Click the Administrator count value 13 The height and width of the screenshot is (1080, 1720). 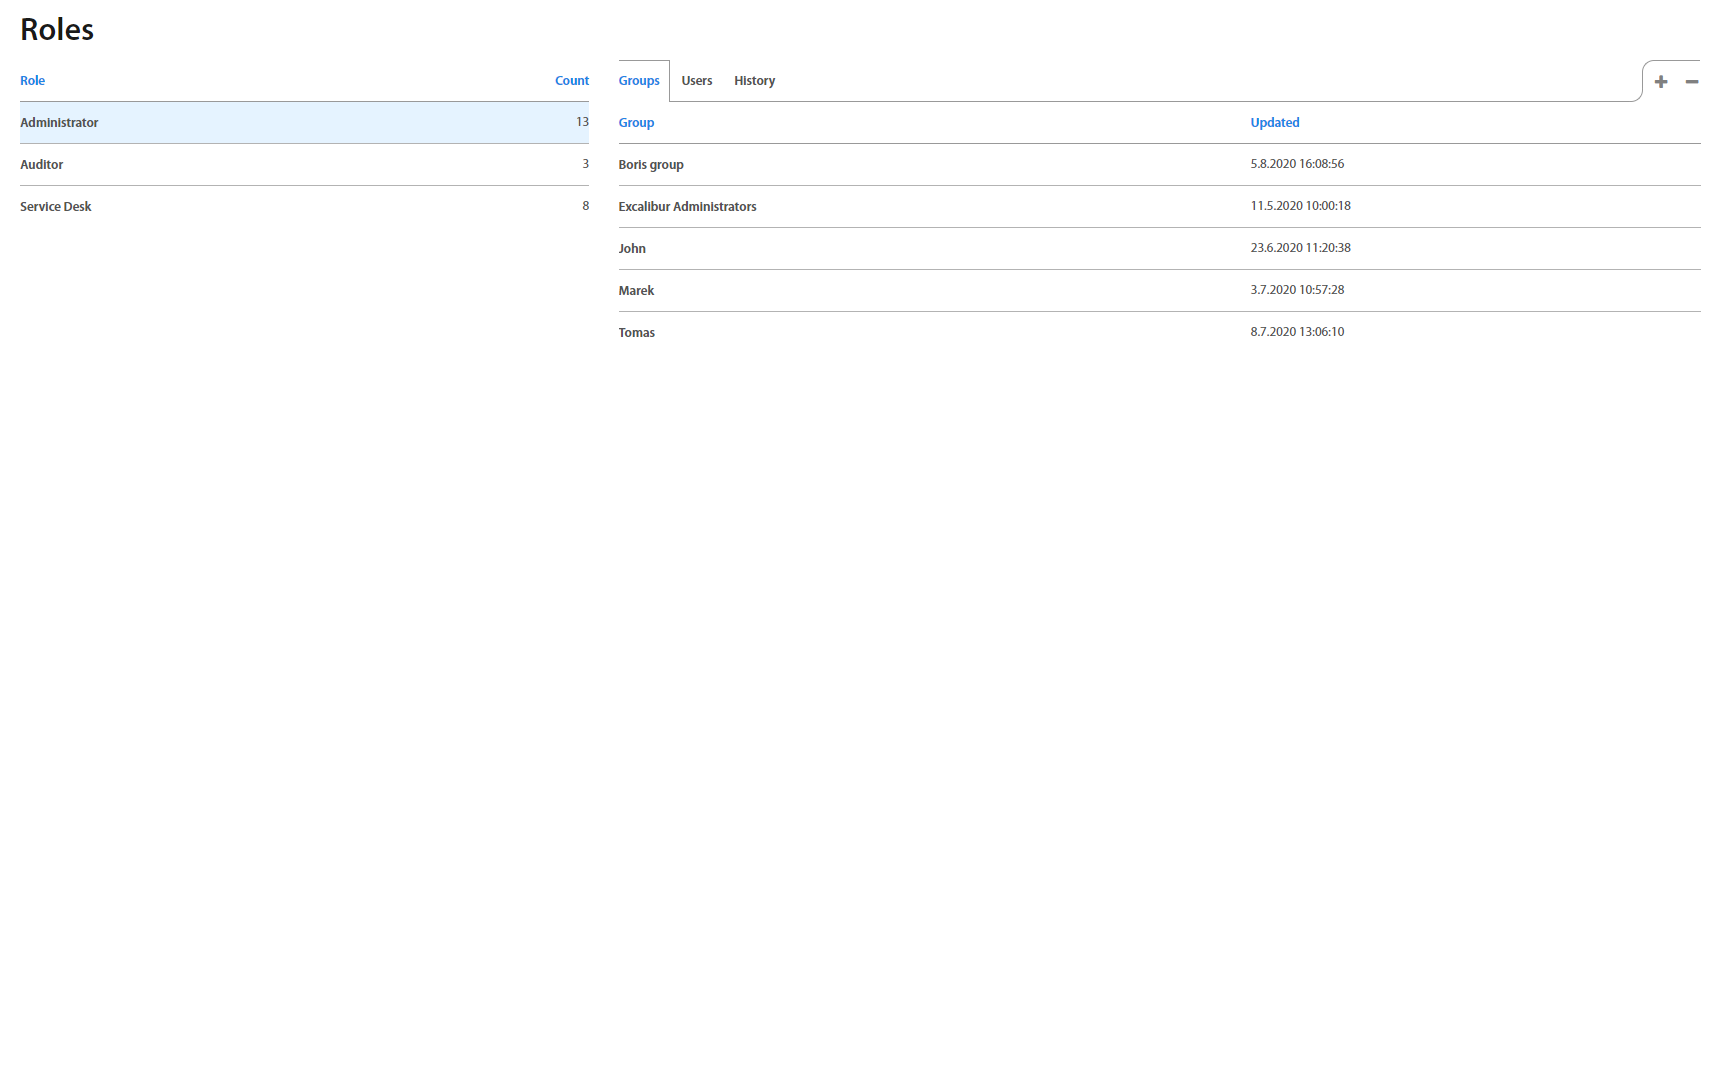(x=582, y=122)
